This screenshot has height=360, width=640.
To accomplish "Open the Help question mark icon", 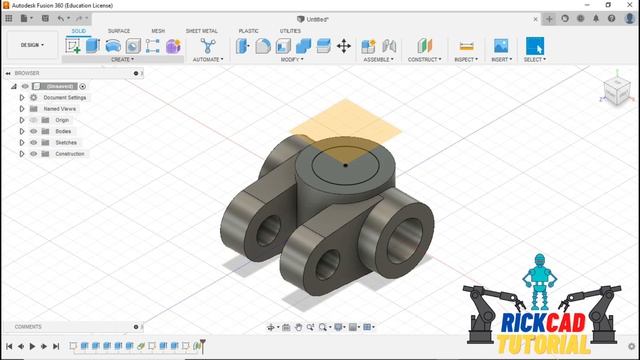I will [611, 18].
